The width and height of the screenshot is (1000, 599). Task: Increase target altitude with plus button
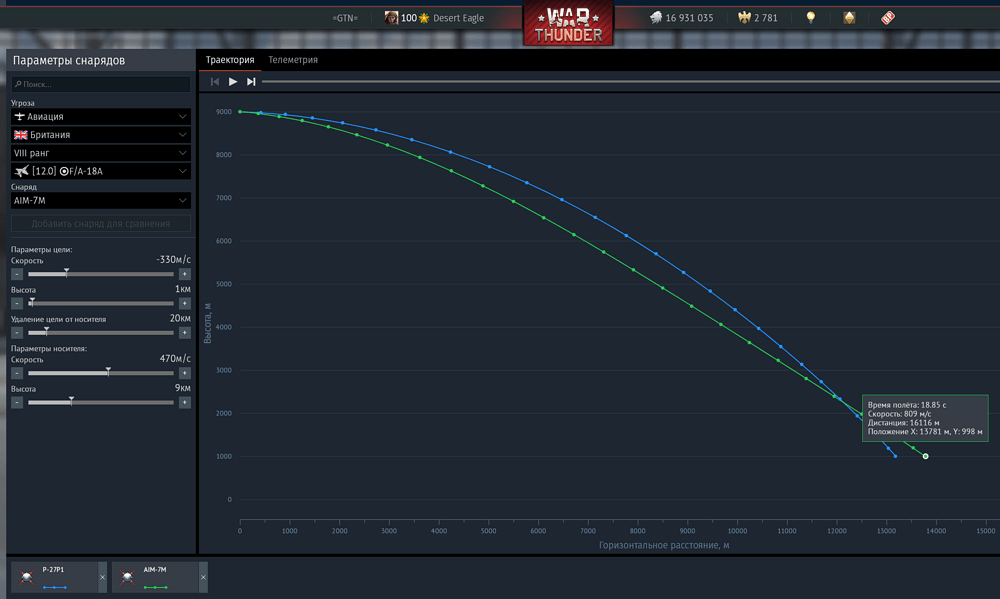click(184, 304)
